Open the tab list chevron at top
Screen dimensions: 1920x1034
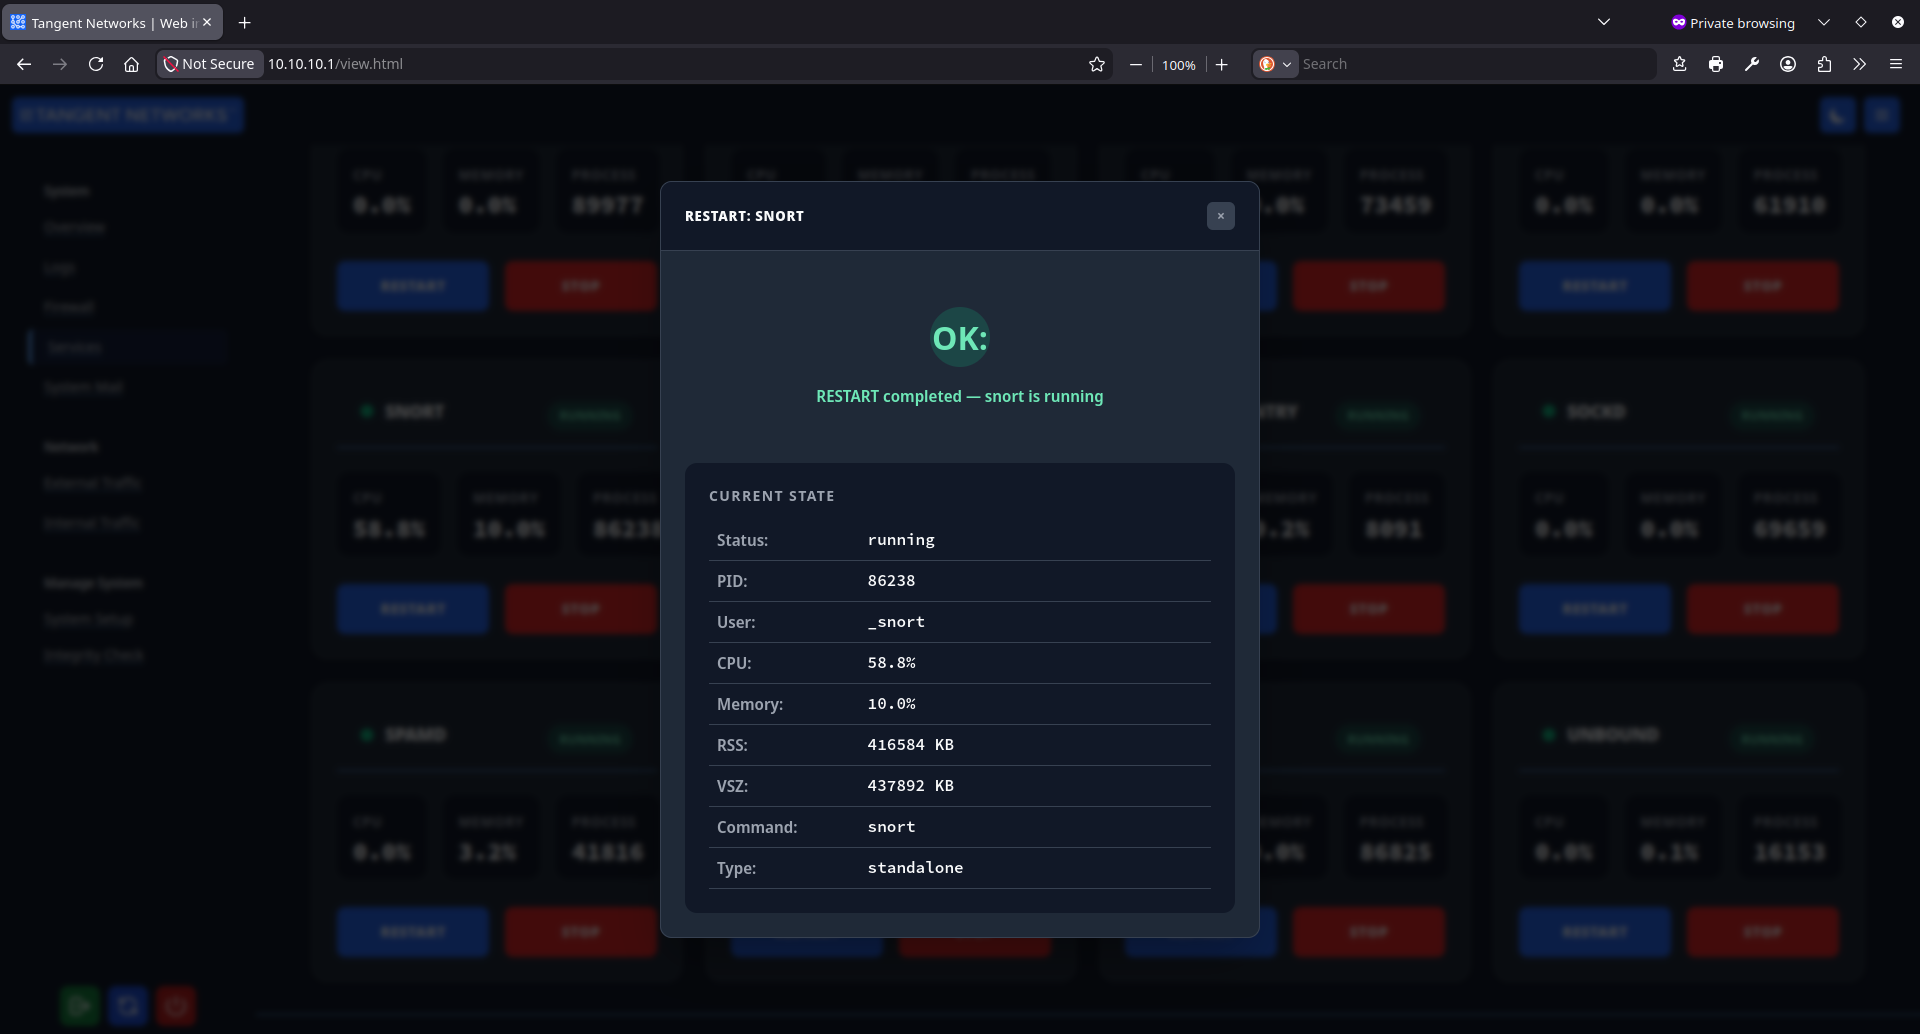tap(1604, 21)
